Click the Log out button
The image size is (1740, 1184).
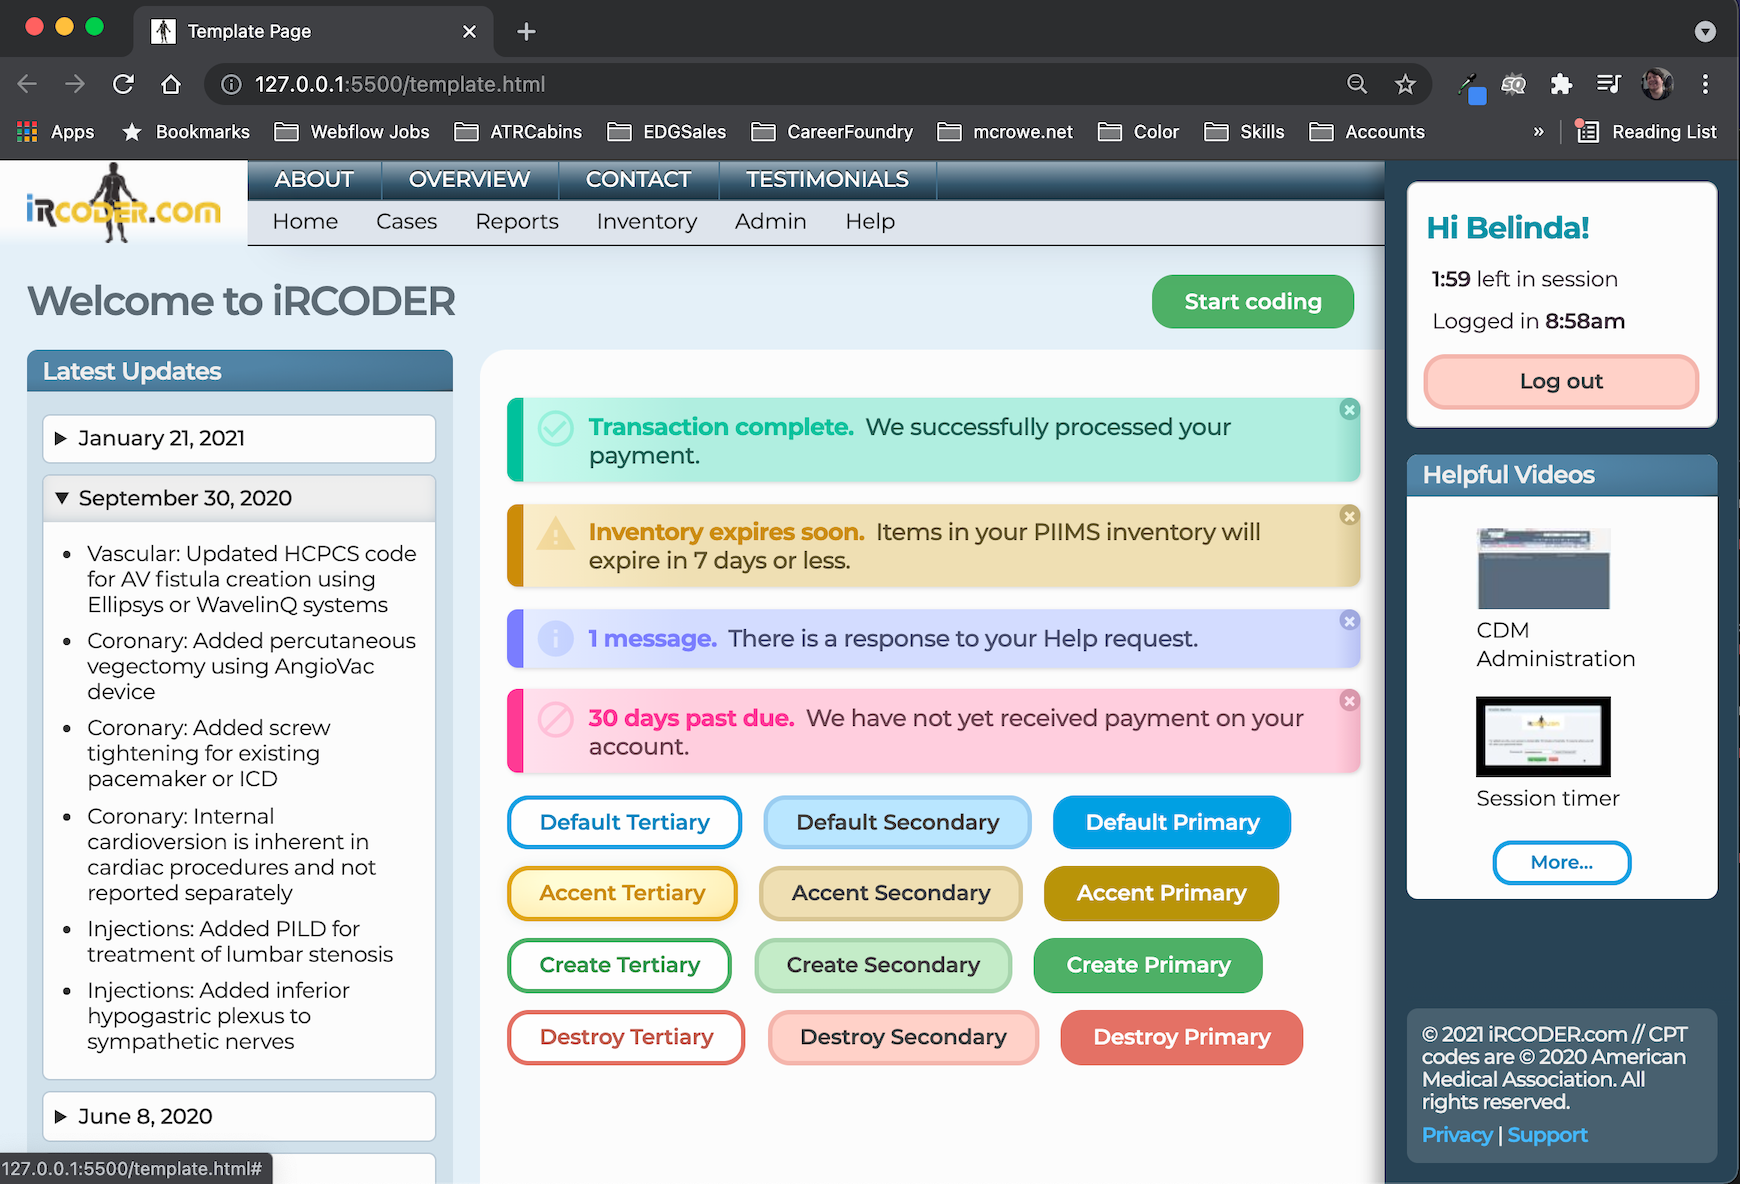(x=1561, y=382)
